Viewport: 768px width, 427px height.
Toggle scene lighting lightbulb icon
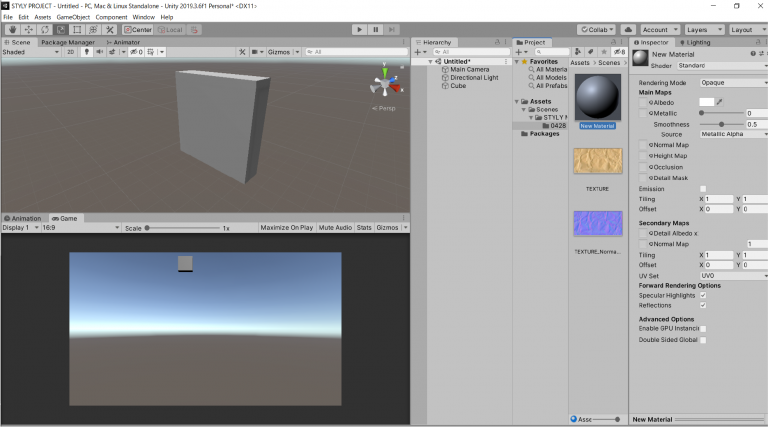87,51
